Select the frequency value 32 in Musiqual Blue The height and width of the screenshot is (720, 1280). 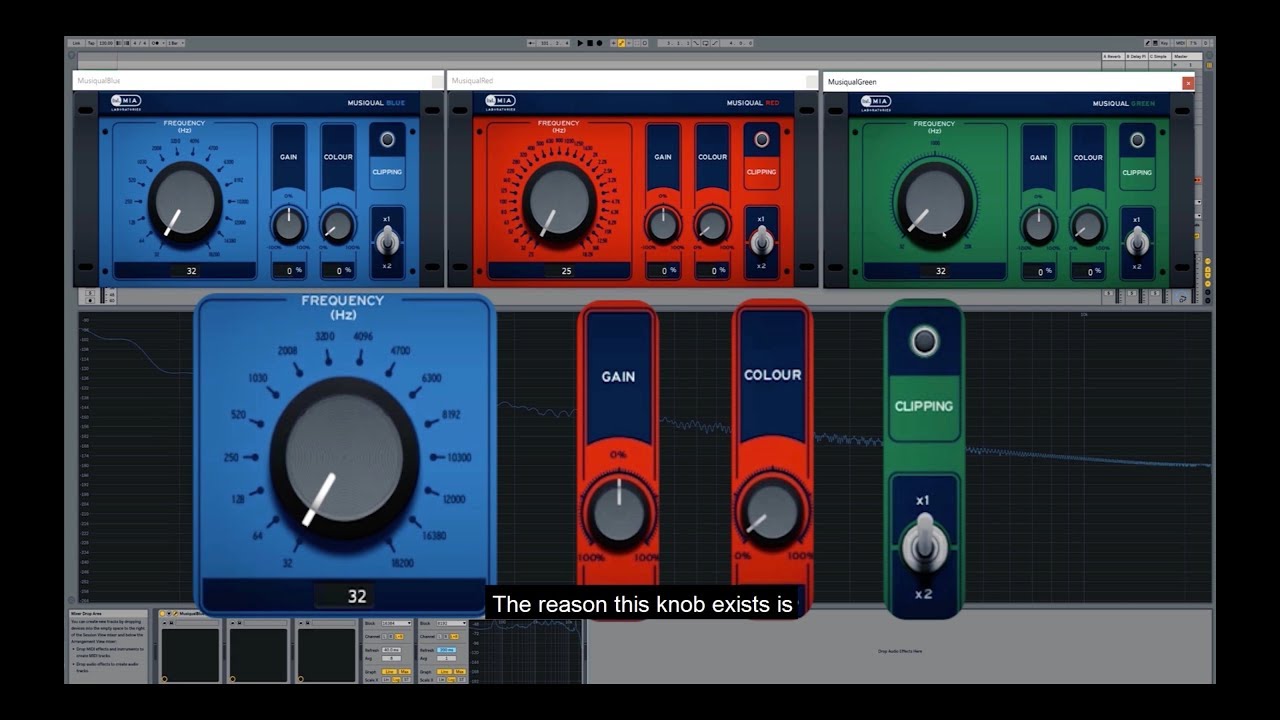point(185,271)
